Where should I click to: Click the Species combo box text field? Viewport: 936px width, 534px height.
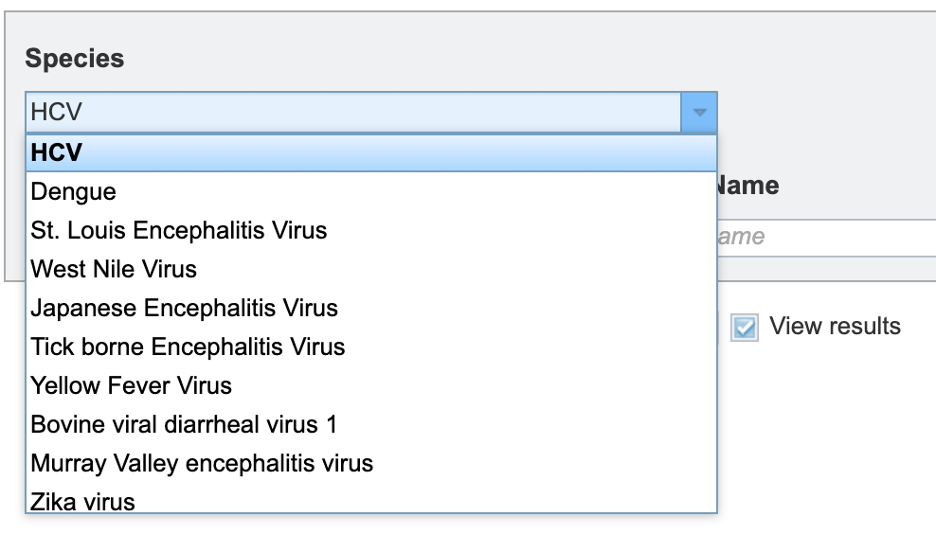point(353,112)
